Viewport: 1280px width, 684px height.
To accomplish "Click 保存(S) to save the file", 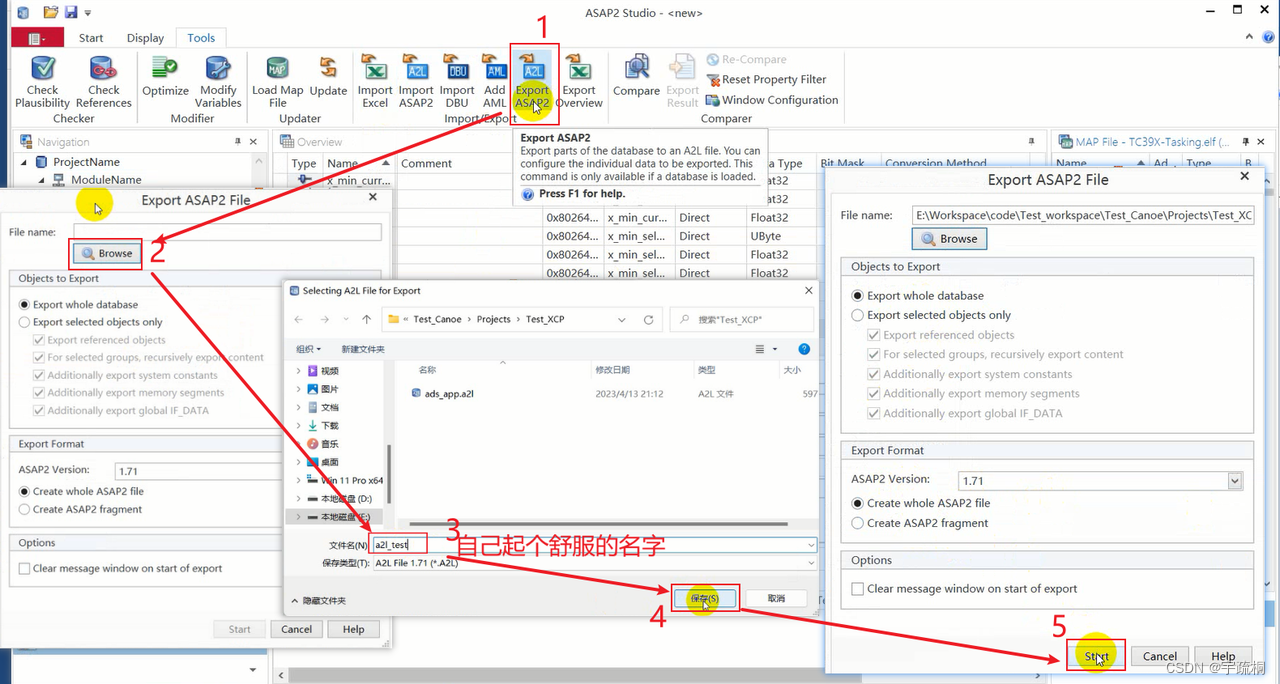I will pyautogui.click(x=704, y=598).
